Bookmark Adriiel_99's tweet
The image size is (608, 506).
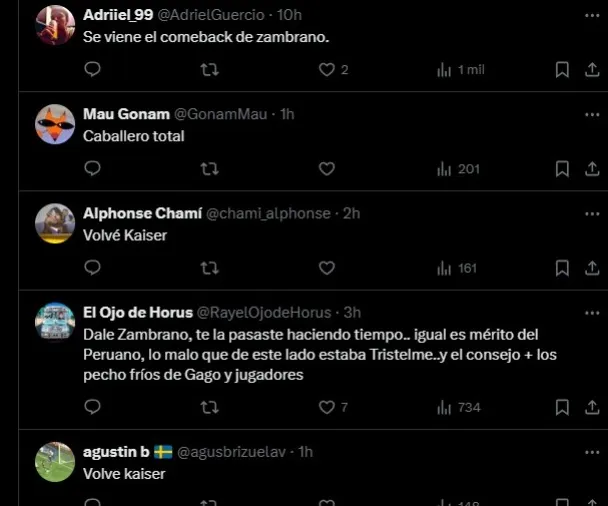pos(563,70)
